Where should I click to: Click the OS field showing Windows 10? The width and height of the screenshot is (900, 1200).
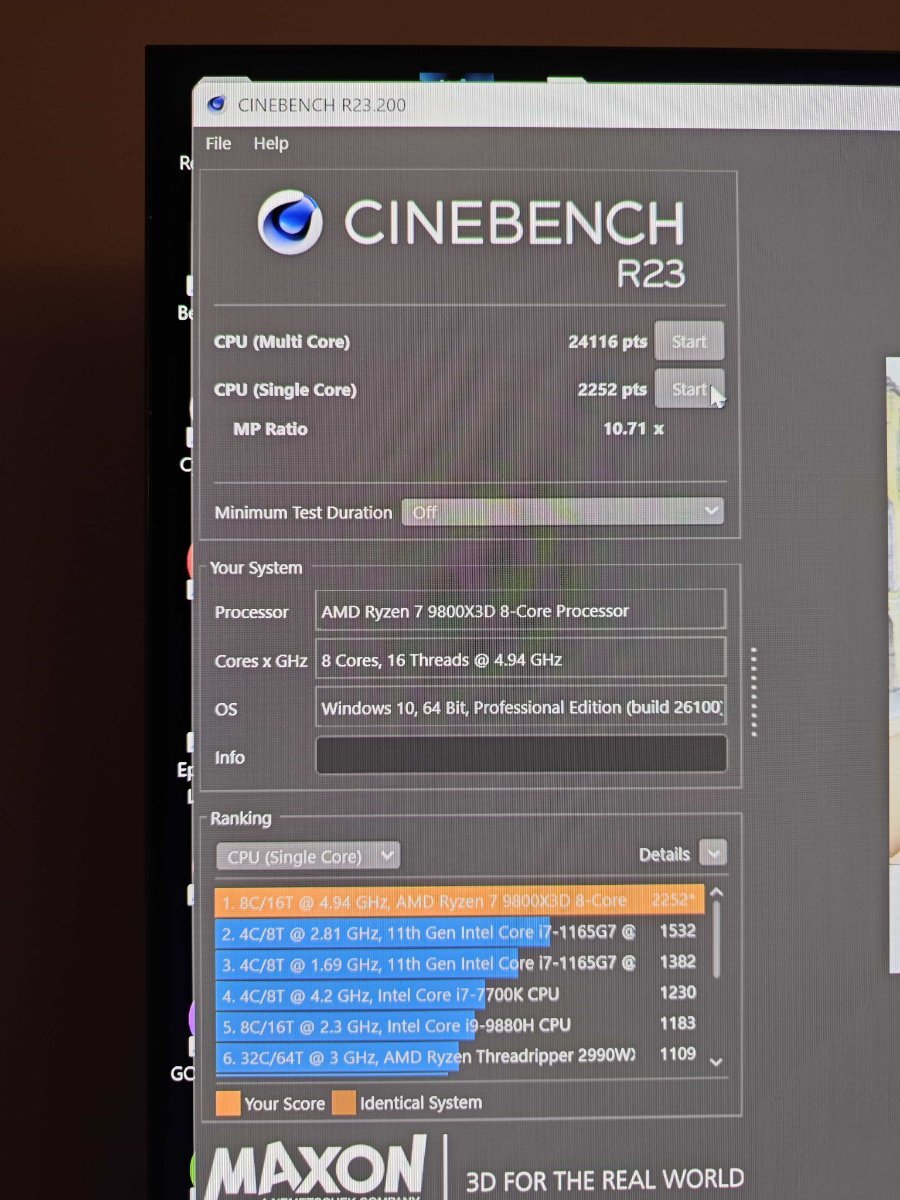(520, 708)
